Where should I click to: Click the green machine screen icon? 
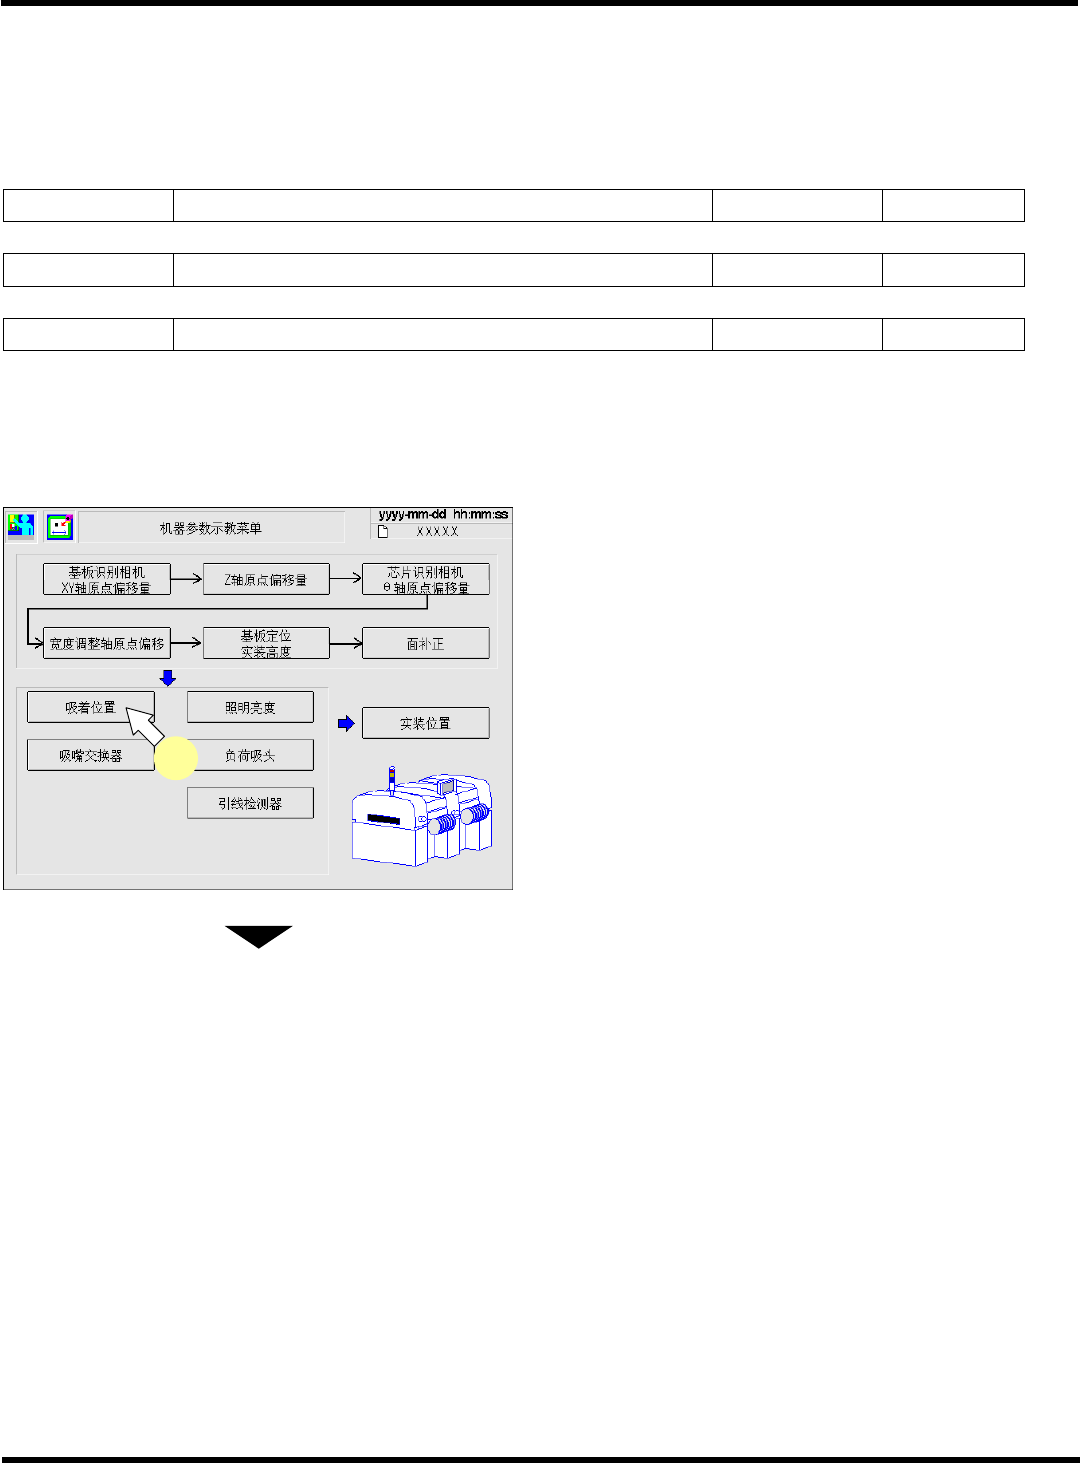[59, 526]
